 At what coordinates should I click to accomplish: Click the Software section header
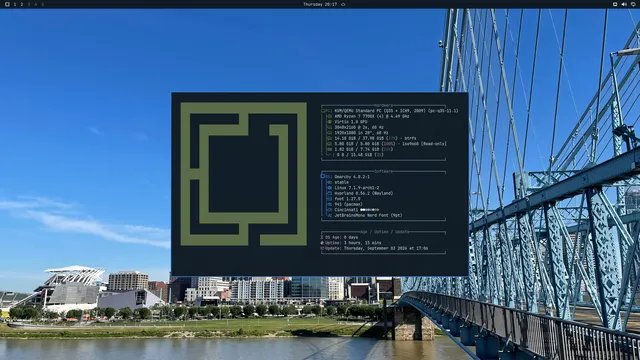coord(383,171)
